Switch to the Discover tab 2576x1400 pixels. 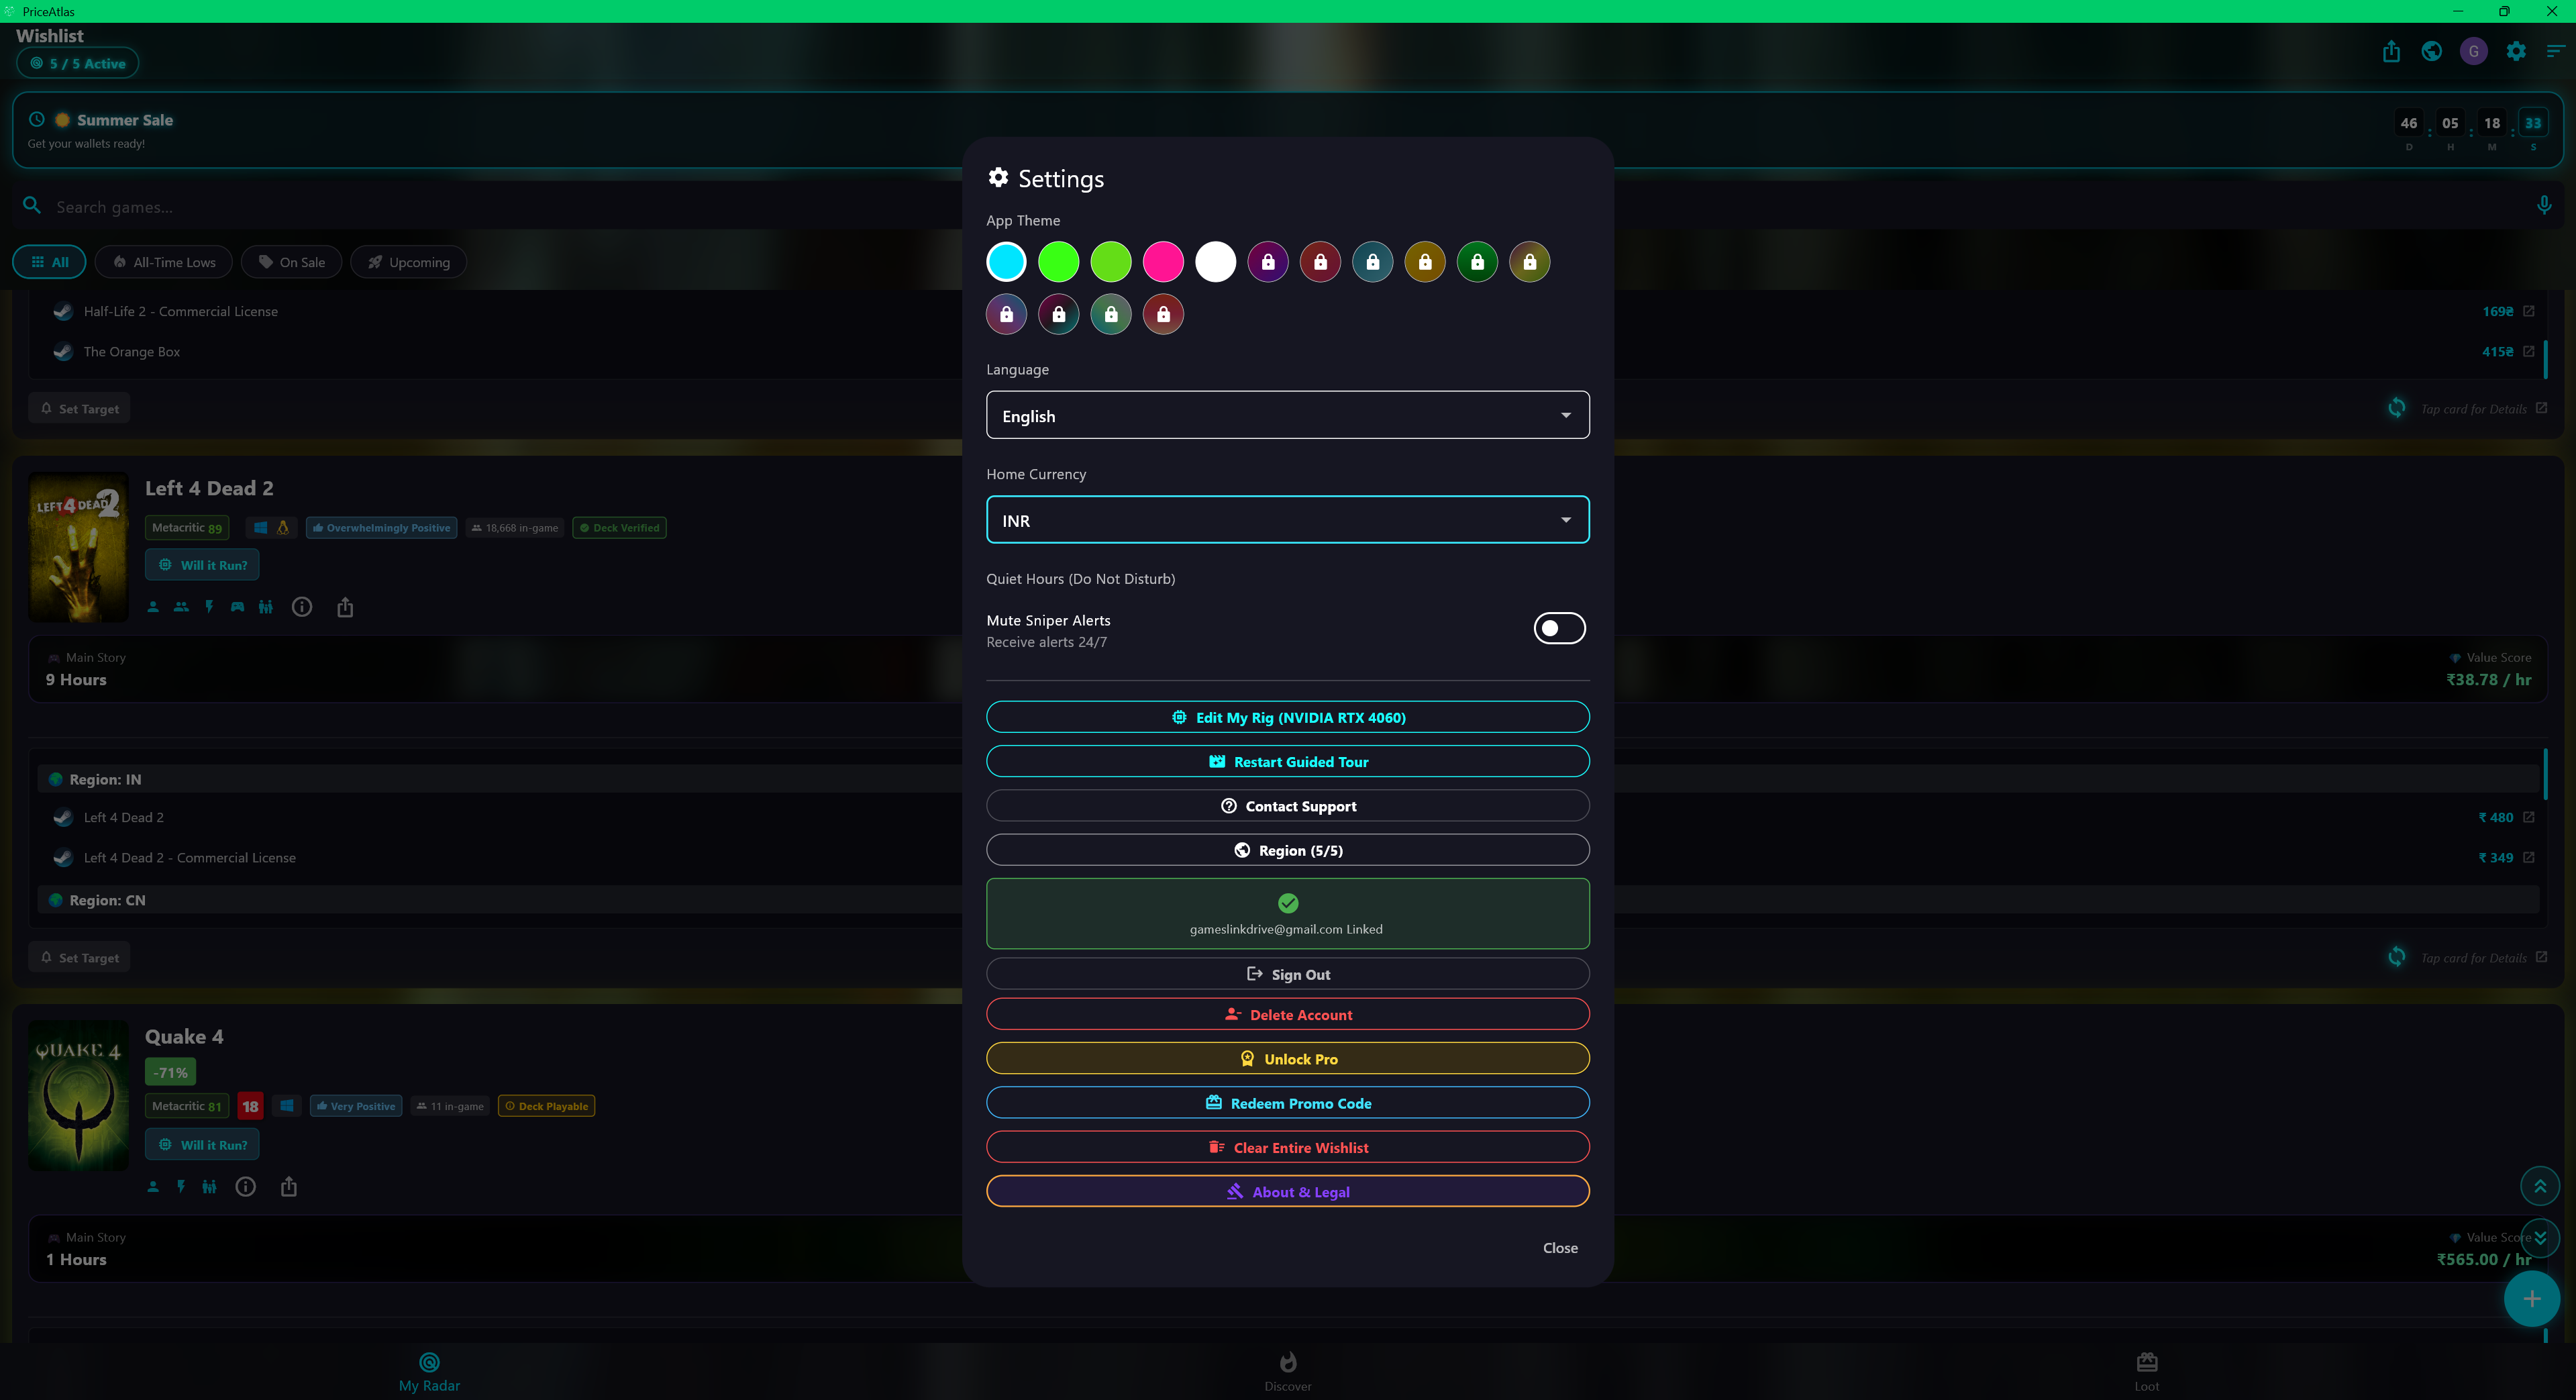1287,1371
